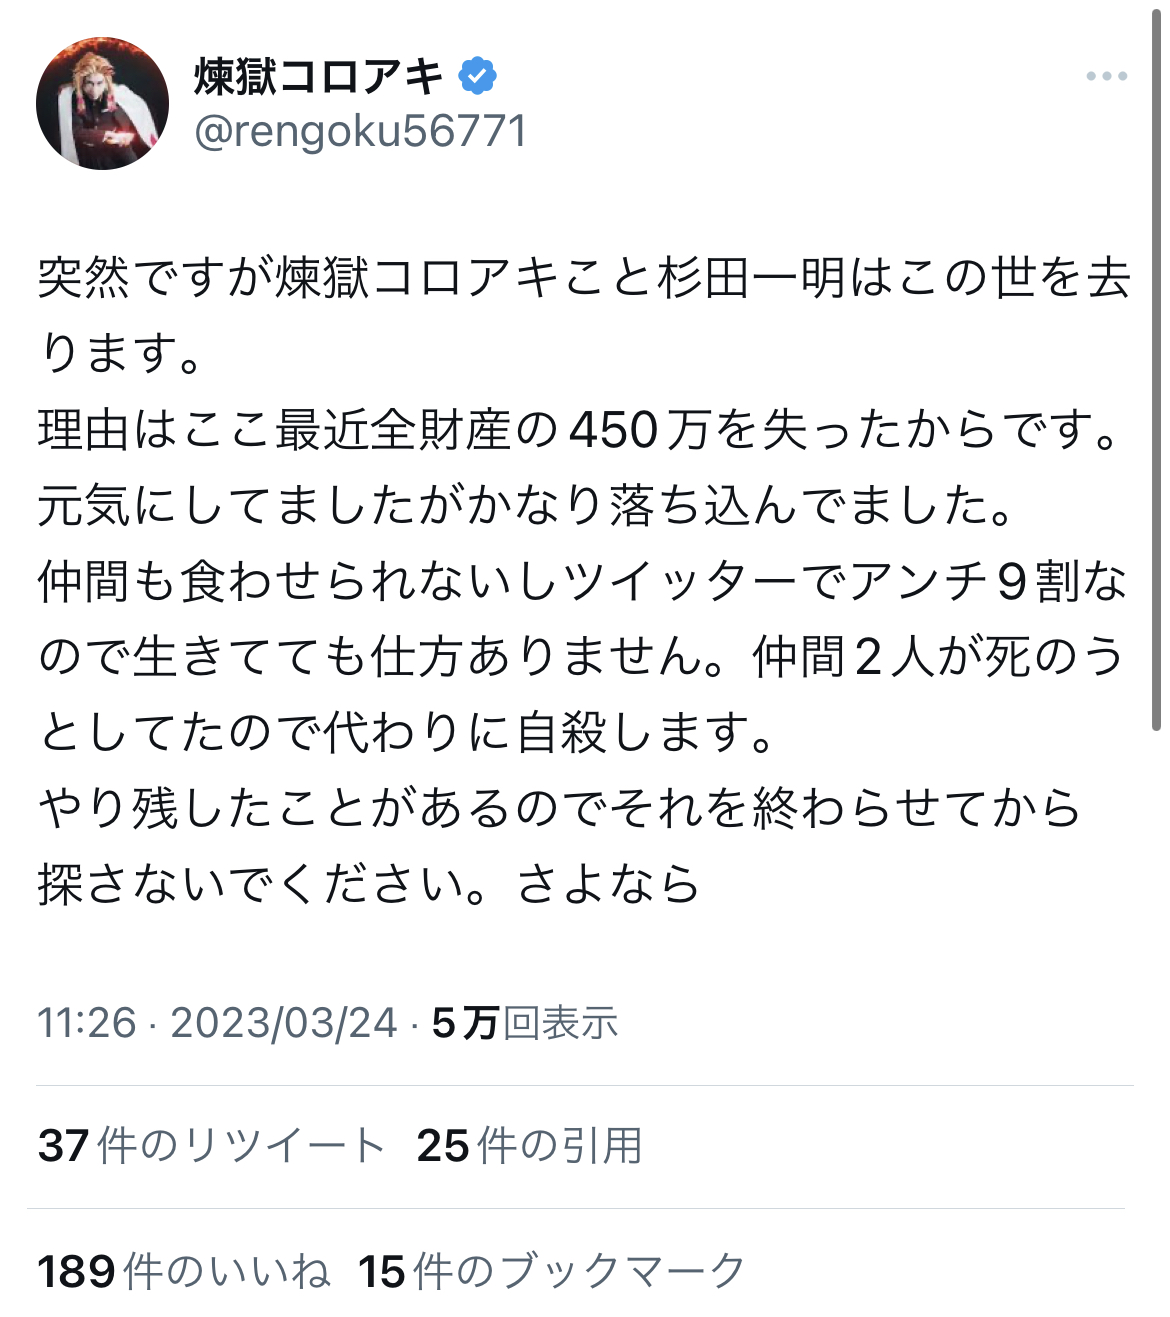1170x1317 pixels.
Task: Select the tweet line starting 突然ですが
Action: coord(584,277)
